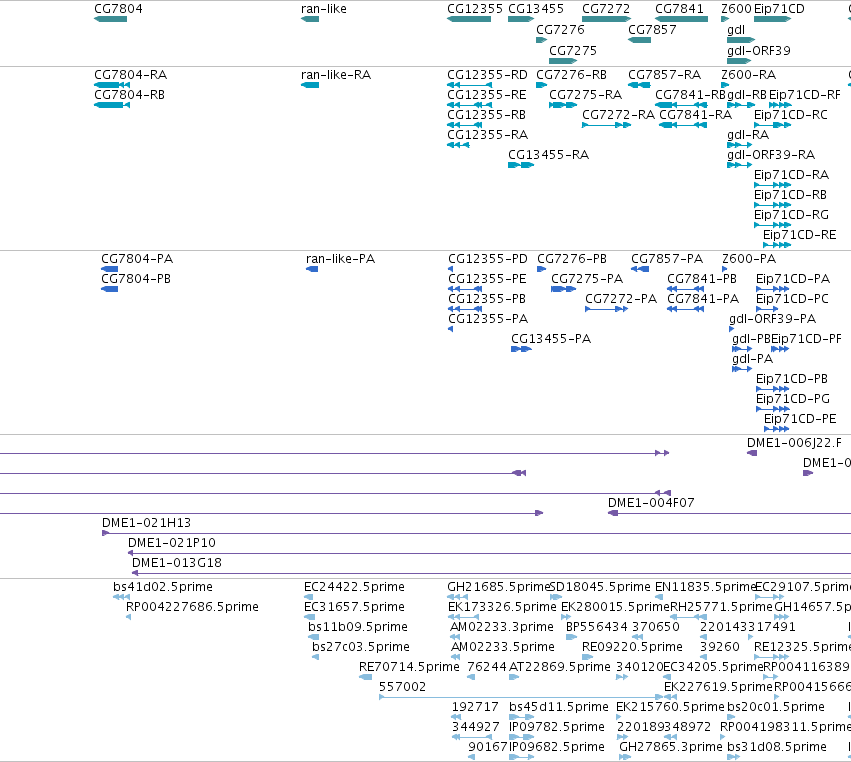This screenshot has height=762, width=851.
Task: Select the CG7804-PA protein label
Action: (x=137, y=259)
